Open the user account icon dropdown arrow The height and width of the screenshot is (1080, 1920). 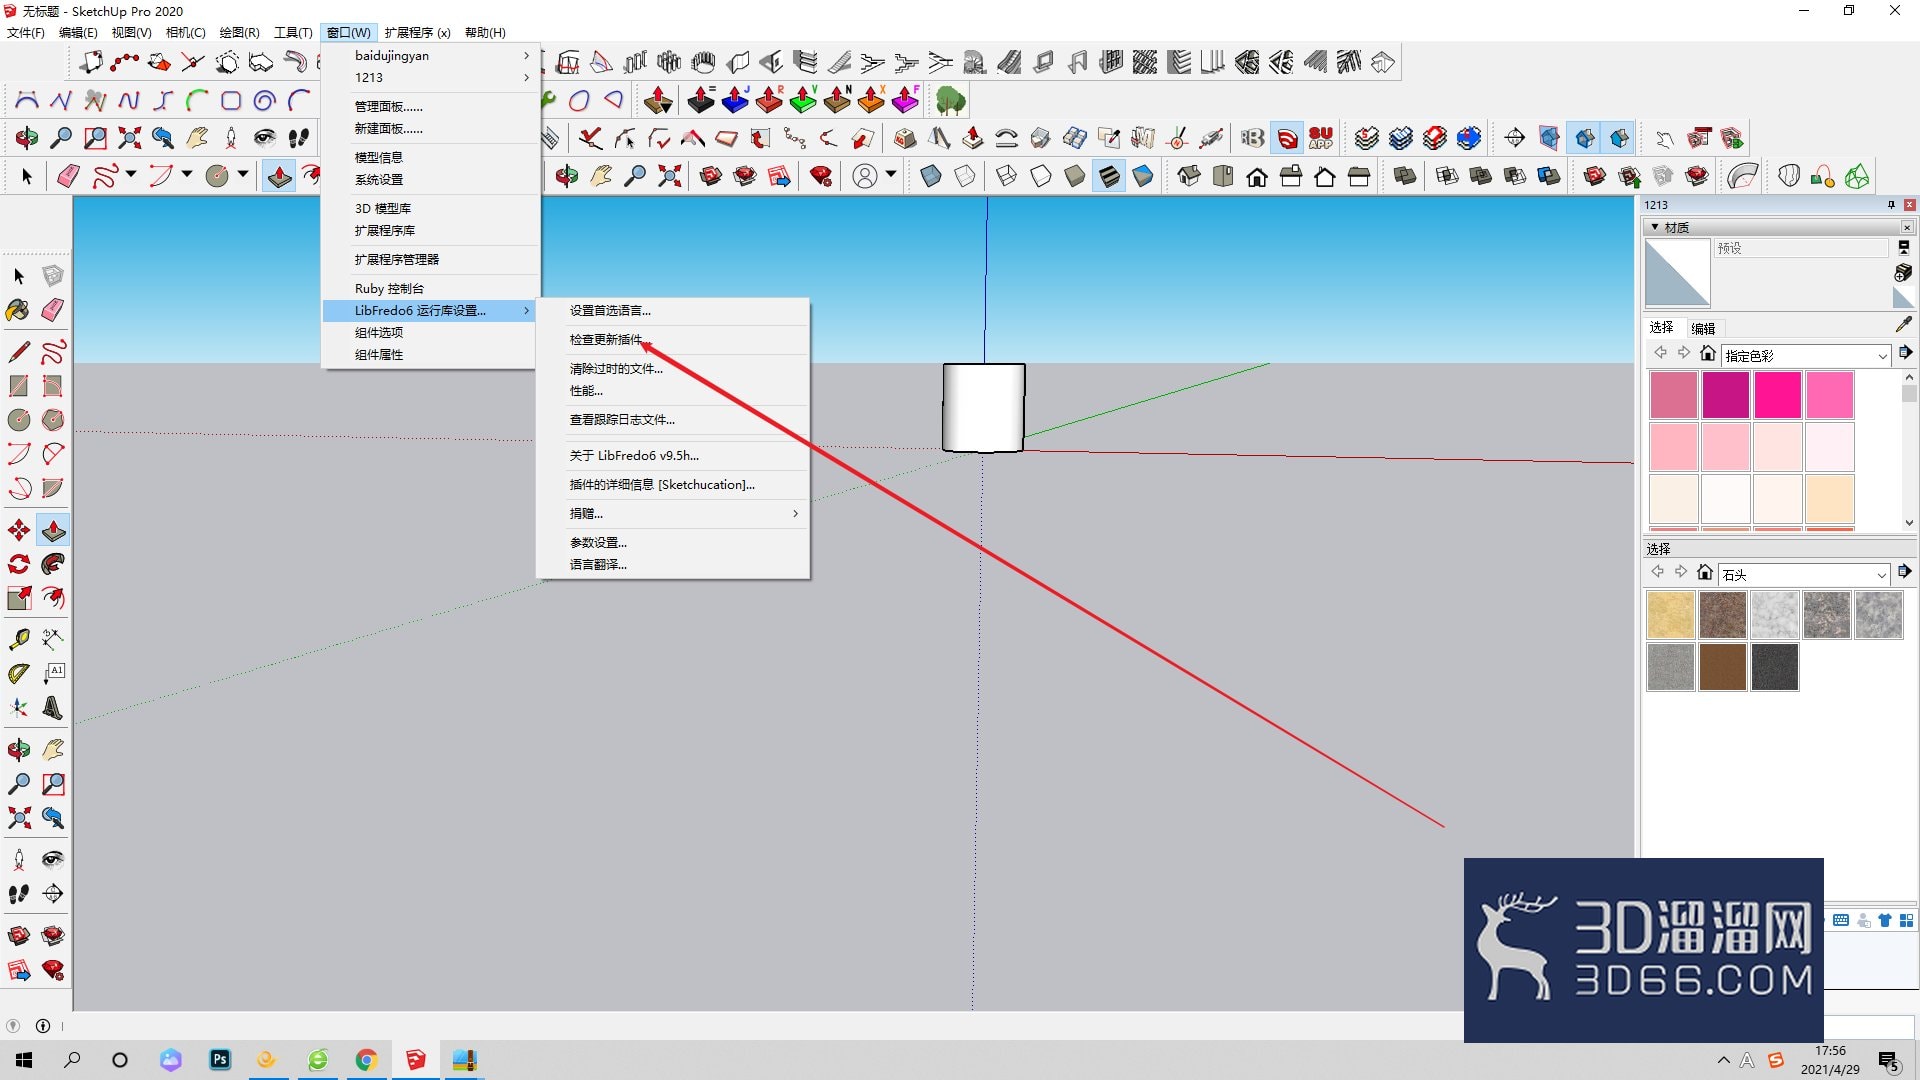pyautogui.click(x=891, y=175)
